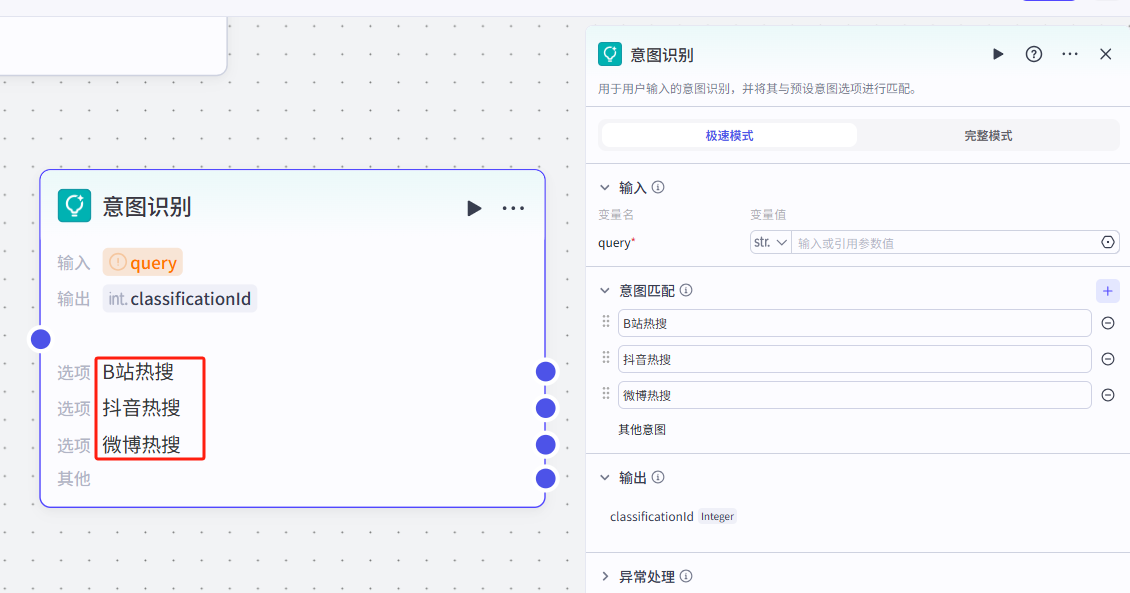
Task: Run the intent node from the panel header play icon
Action: pos(998,54)
